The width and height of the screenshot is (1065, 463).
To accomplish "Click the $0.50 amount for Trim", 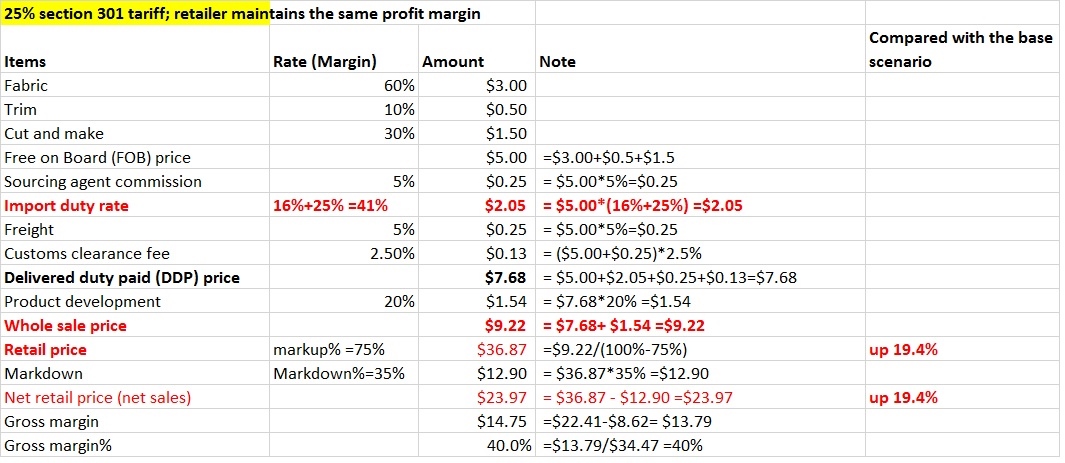I will [506, 110].
